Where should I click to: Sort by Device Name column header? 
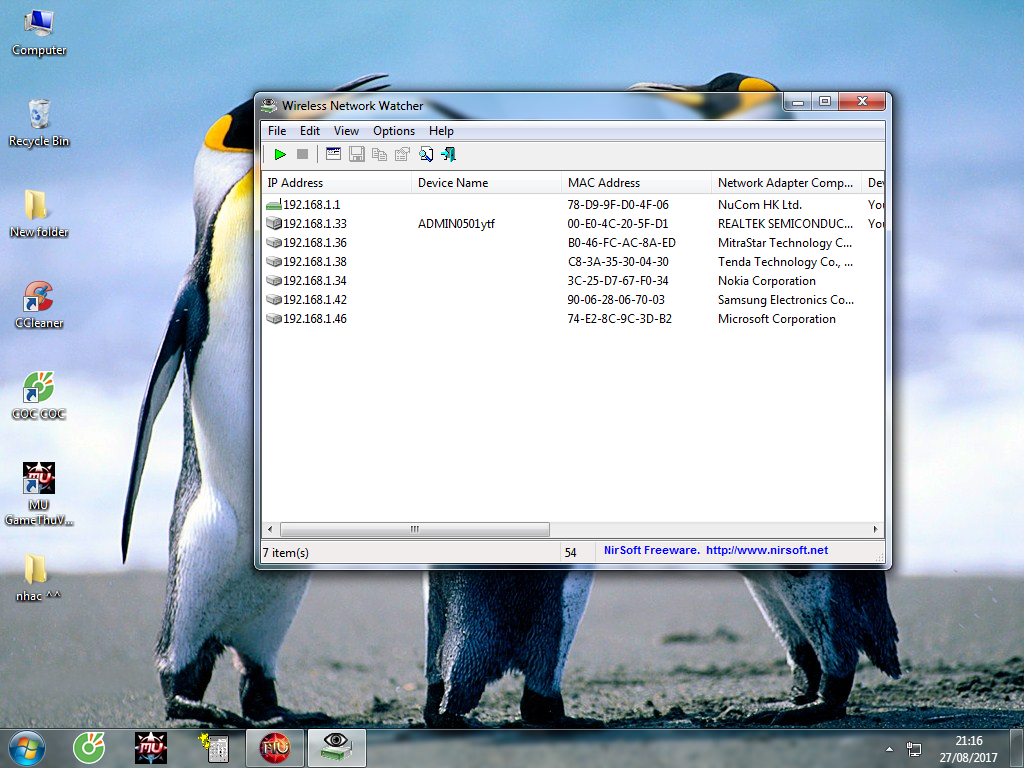(487, 183)
